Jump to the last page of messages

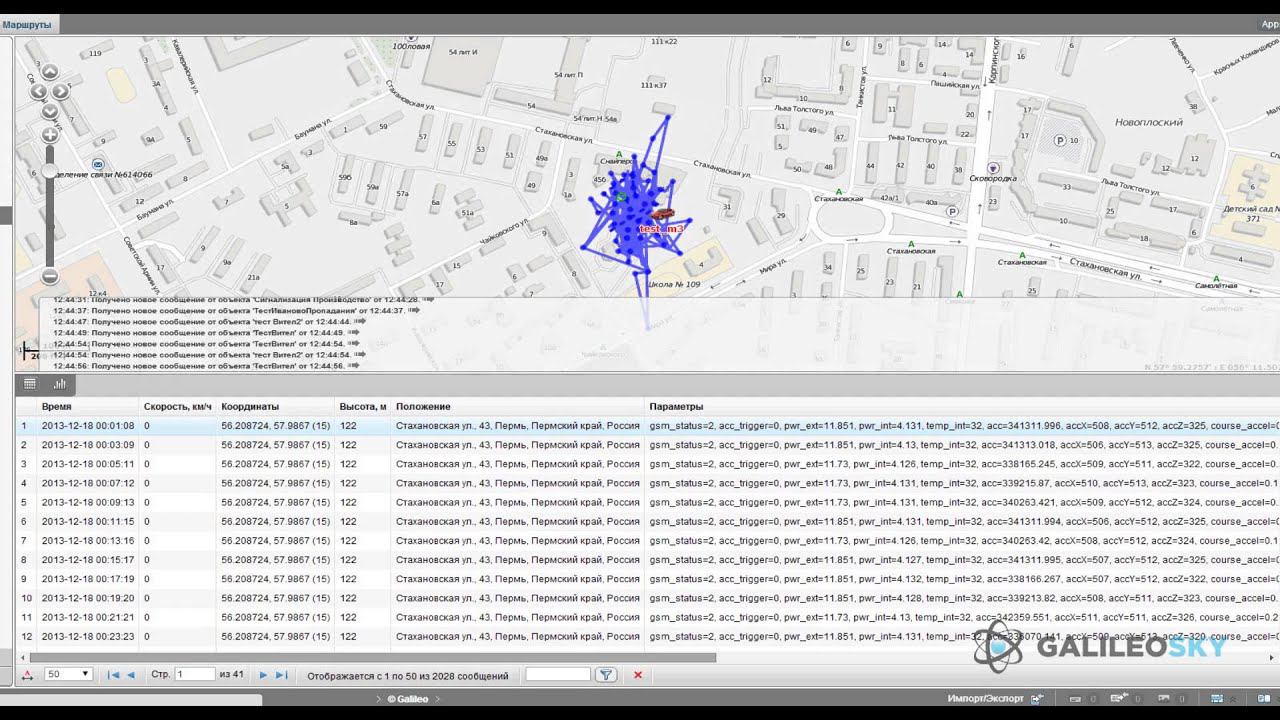[x=281, y=675]
